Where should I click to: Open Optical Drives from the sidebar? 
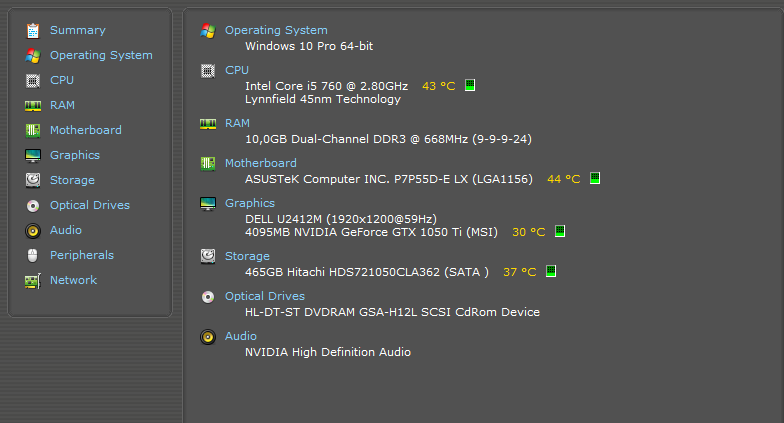[90, 205]
